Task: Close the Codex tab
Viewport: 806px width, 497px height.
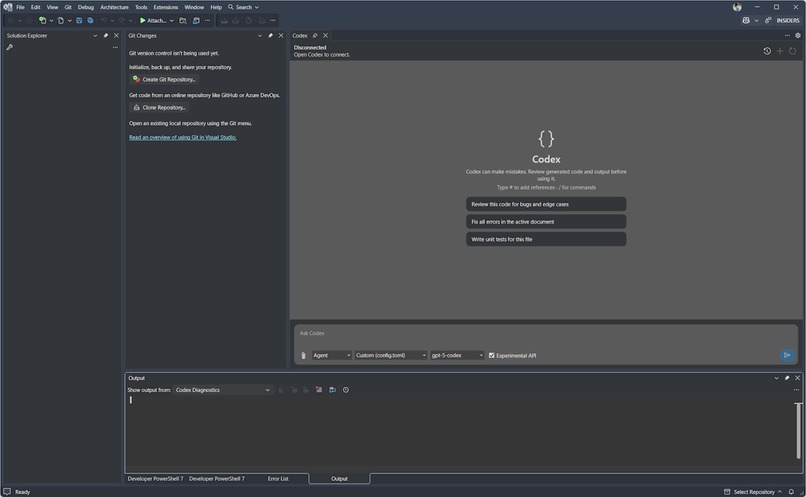Action: [325, 35]
